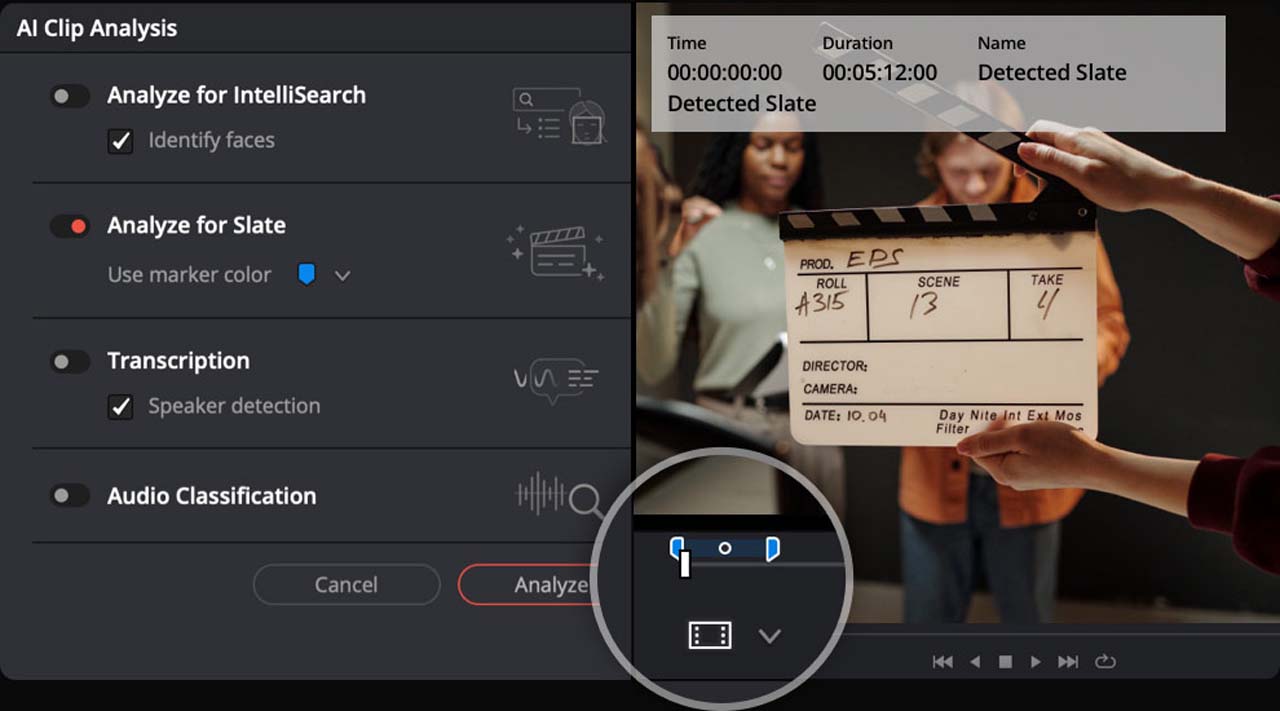Screen dimensions: 1280x711
Task: Click the Use marker color label
Action: click(190, 275)
